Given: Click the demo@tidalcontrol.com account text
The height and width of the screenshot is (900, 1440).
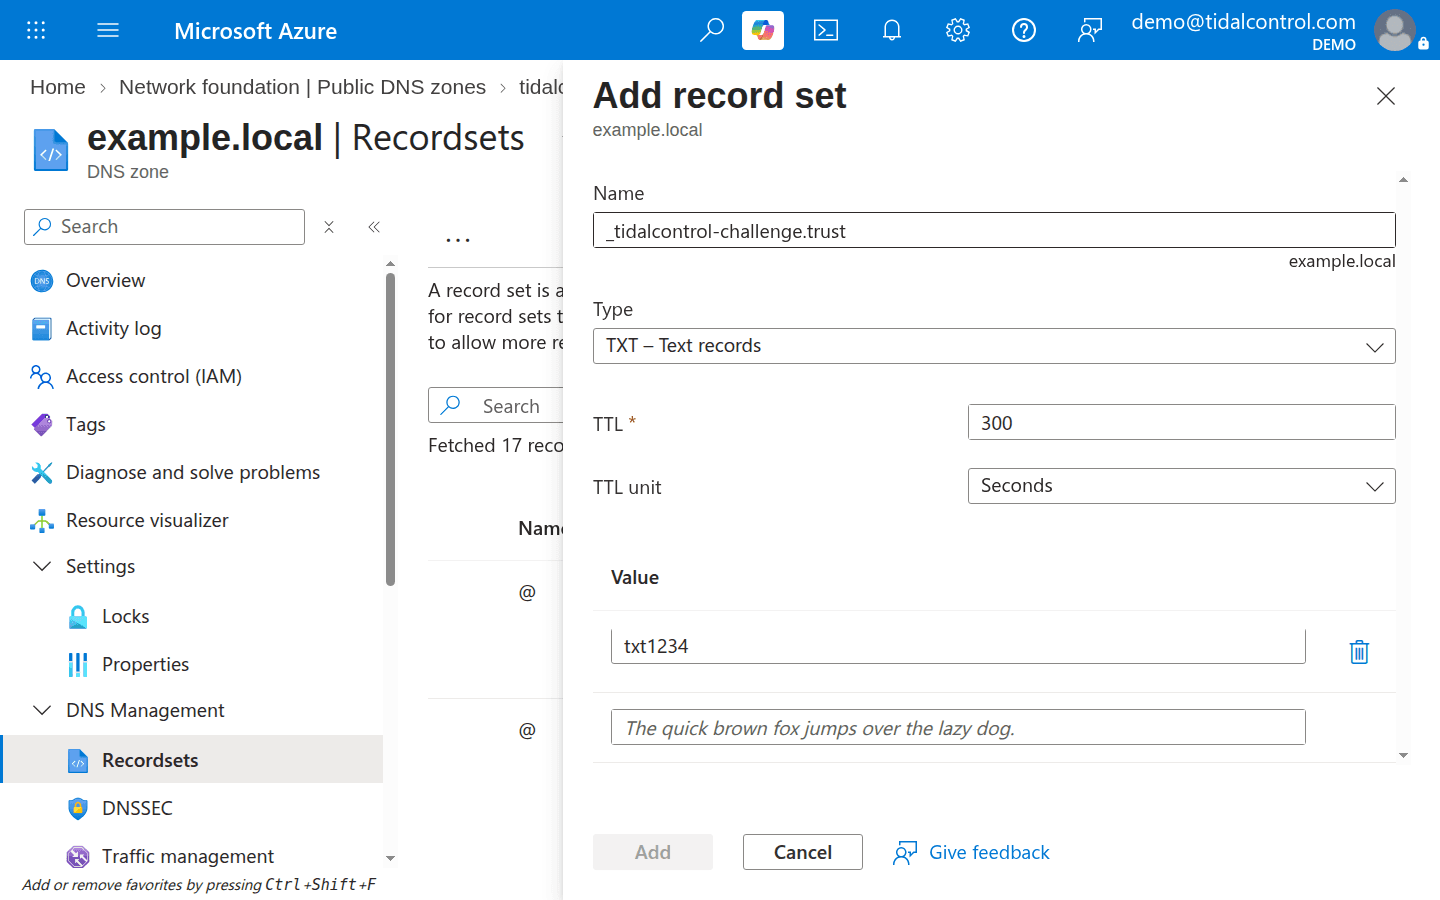Looking at the screenshot, I should point(1243,22).
